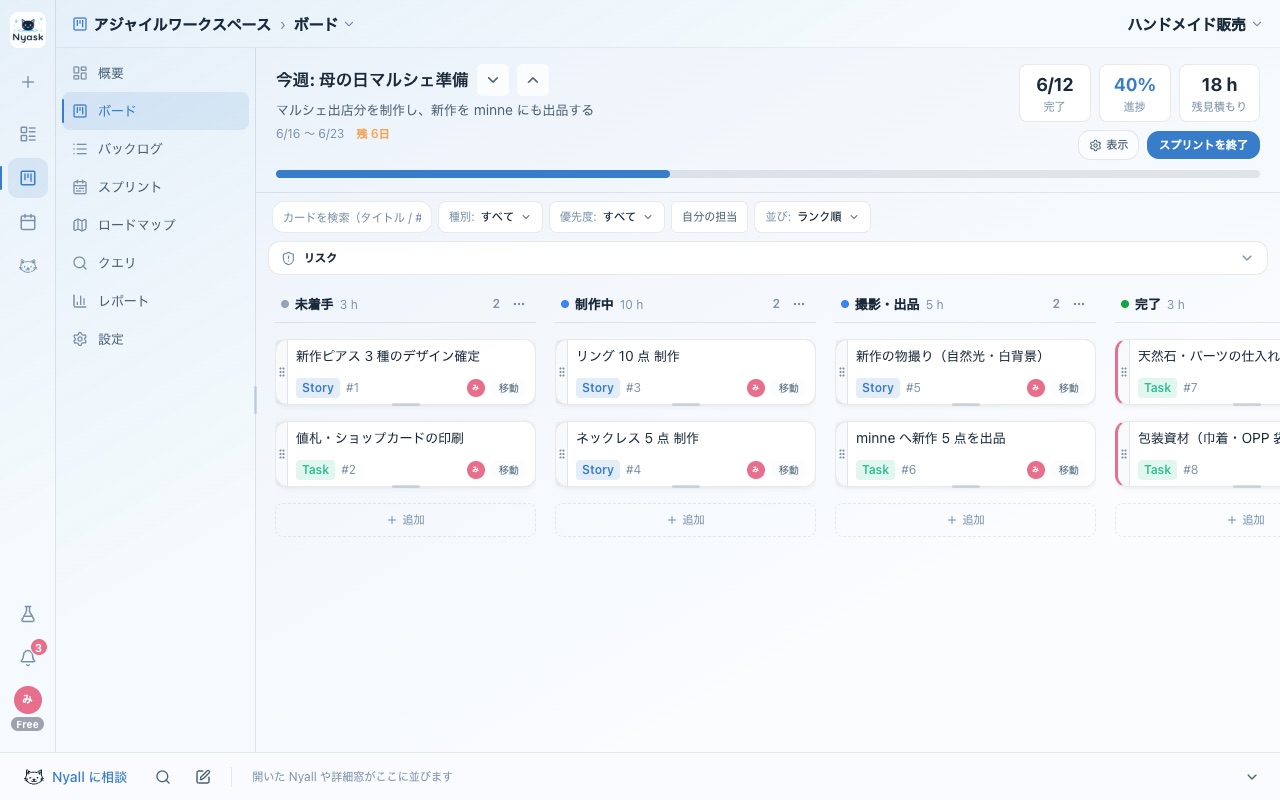The image size is (1280, 800).
Task: Click the Nyask cat logo
Action: point(28,29)
